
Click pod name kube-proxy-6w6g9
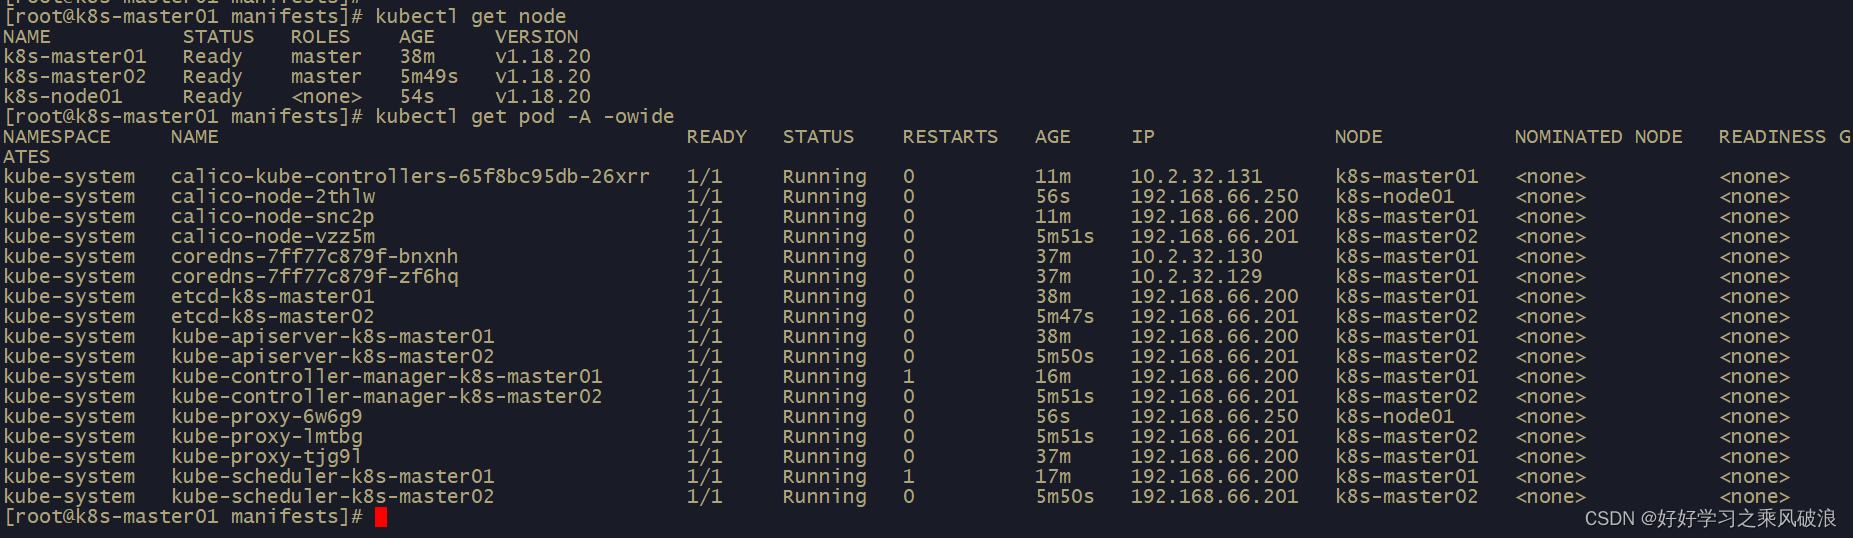[x=267, y=417]
